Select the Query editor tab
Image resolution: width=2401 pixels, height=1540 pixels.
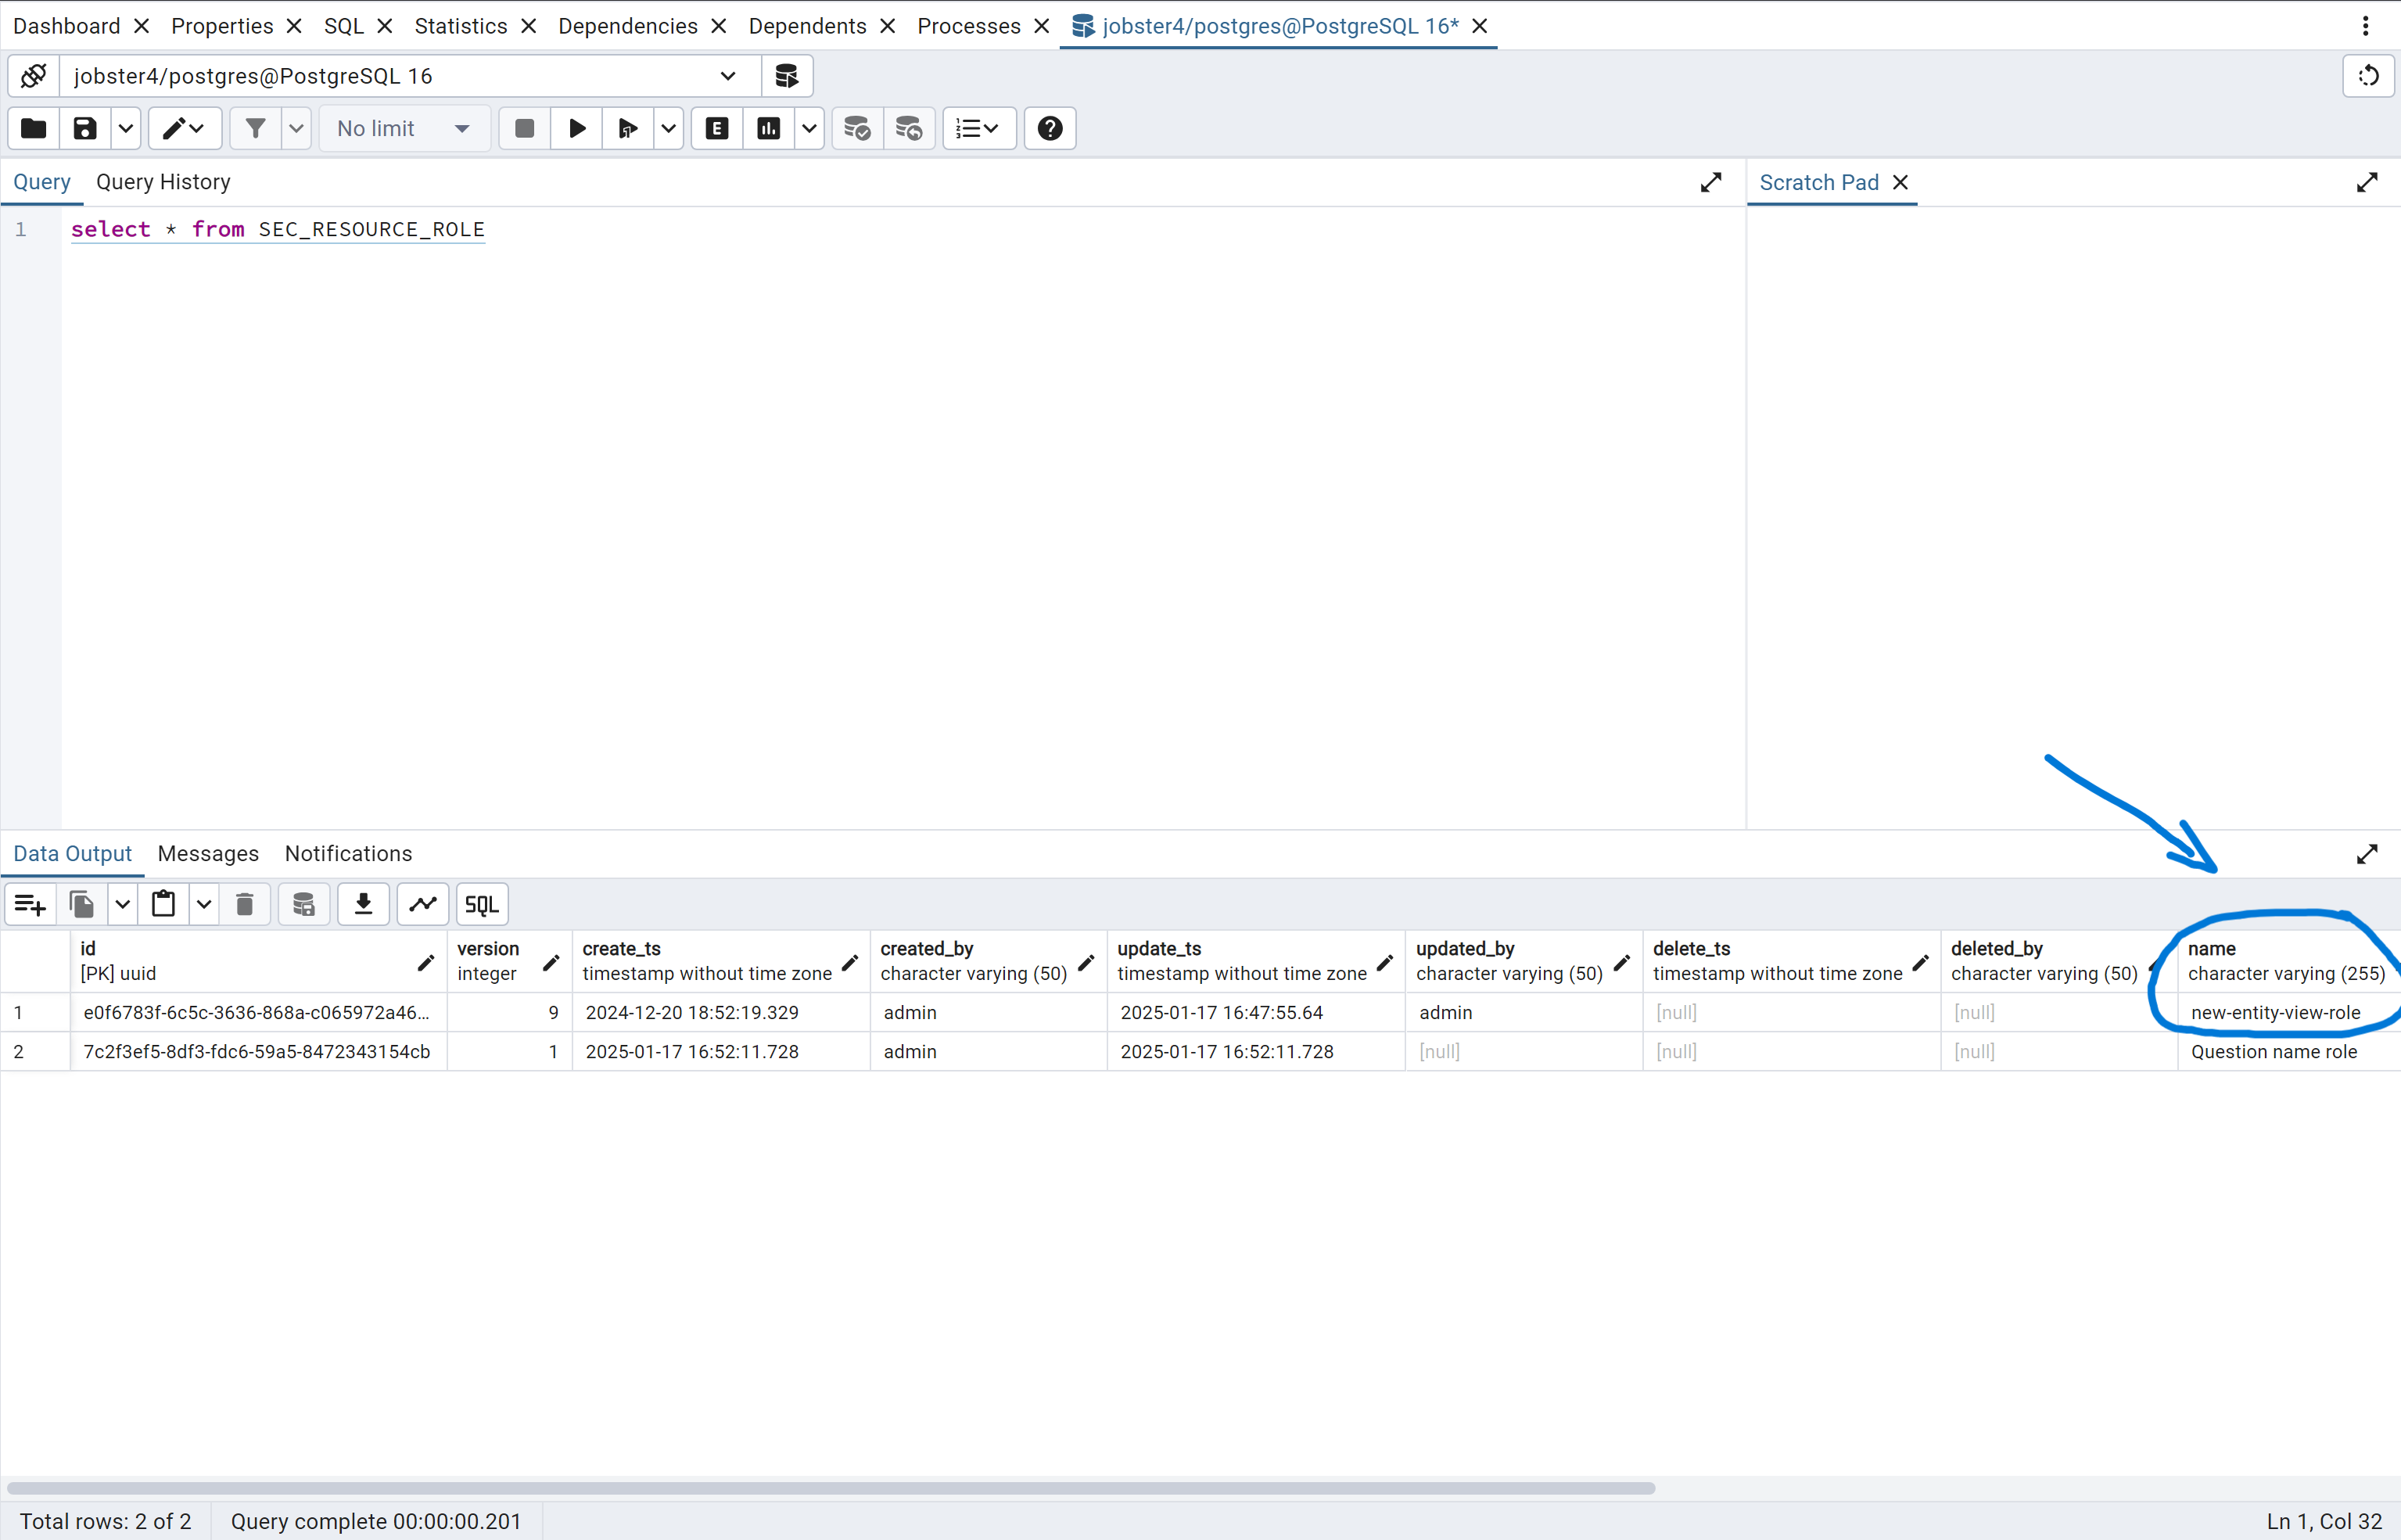coord(42,182)
